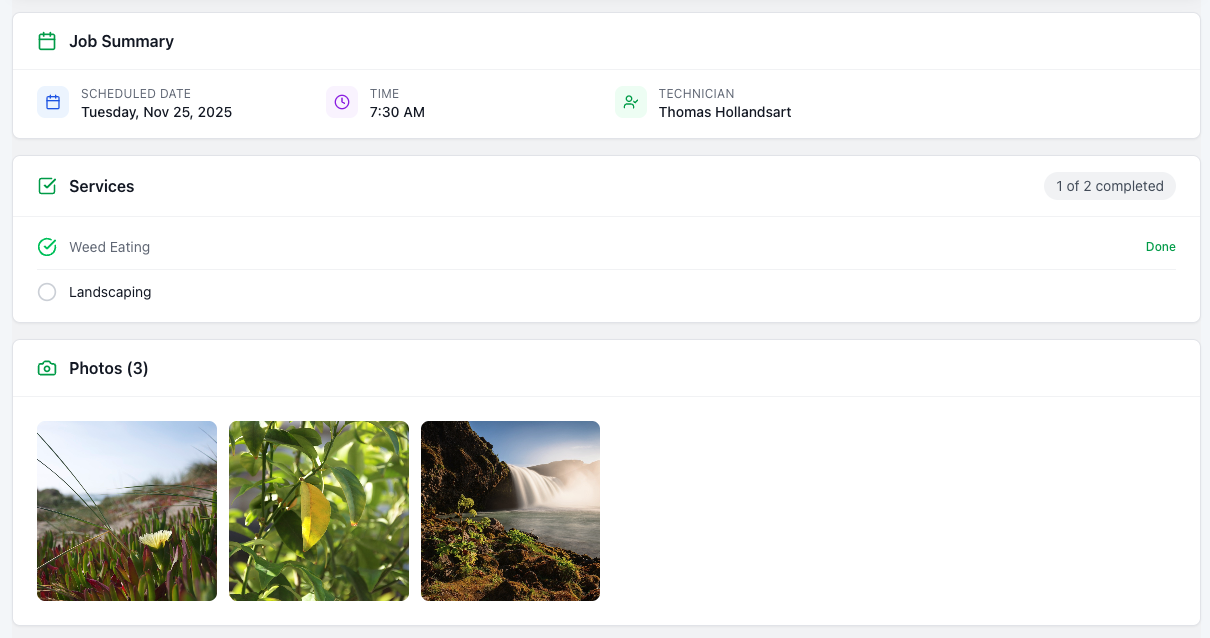Click the Services checklist icon
This screenshot has width=1210, height=638.
[x=46, y=186]
